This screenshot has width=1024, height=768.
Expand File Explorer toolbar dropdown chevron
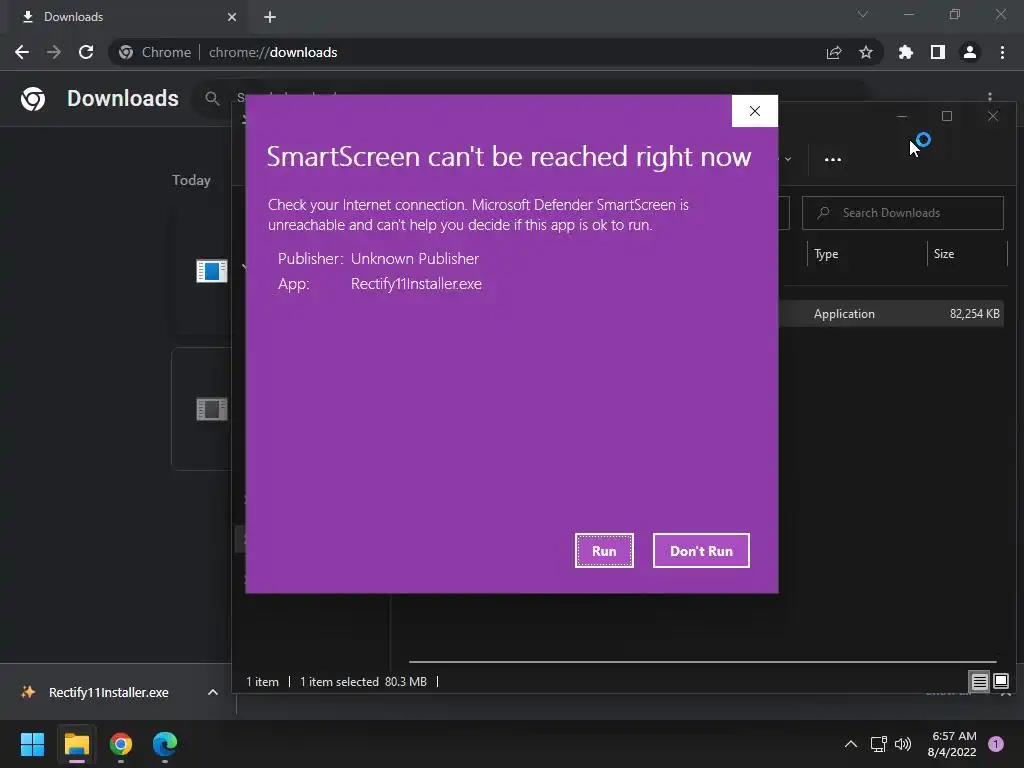point(788,159)
